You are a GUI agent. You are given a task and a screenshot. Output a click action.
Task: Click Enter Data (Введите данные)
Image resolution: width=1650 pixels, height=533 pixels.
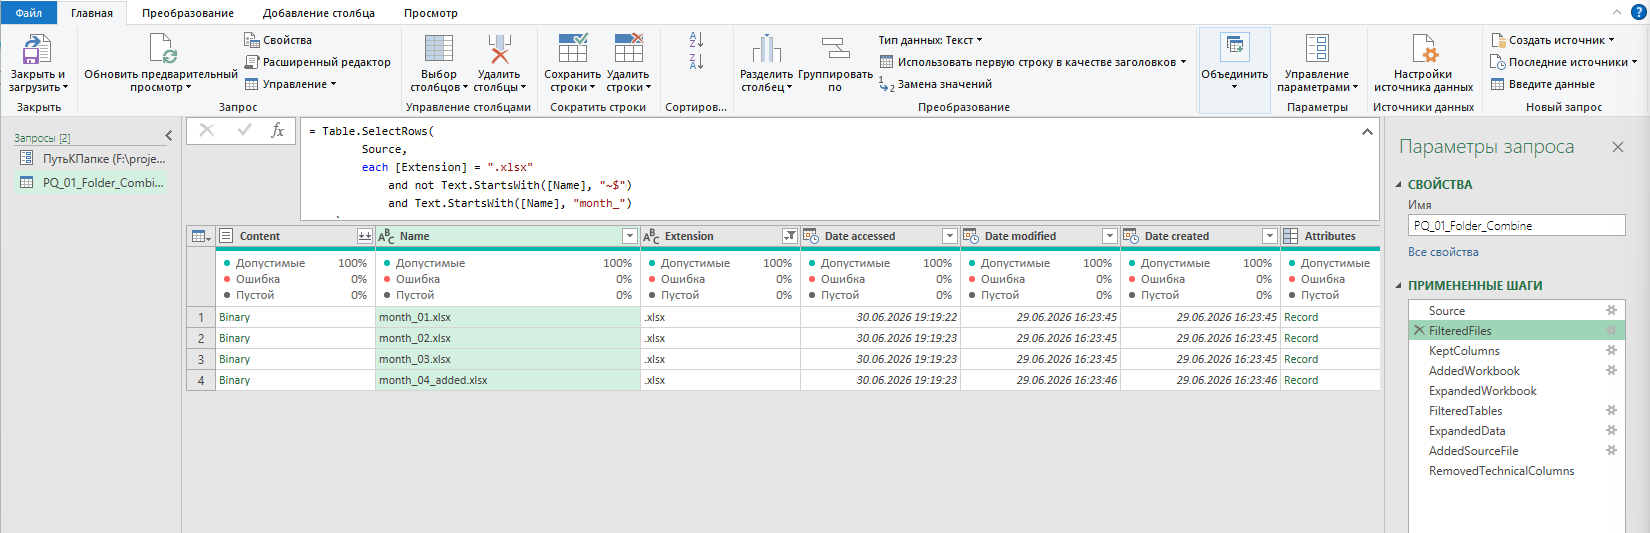[x=1543, y=84]
